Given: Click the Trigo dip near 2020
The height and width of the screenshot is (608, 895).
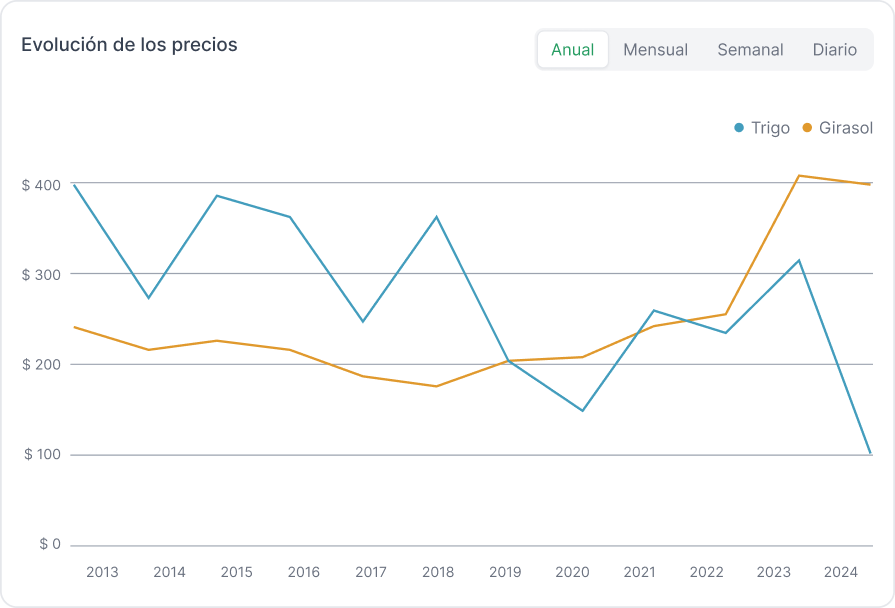Looking at the screenshot, I should coord(582,410).
